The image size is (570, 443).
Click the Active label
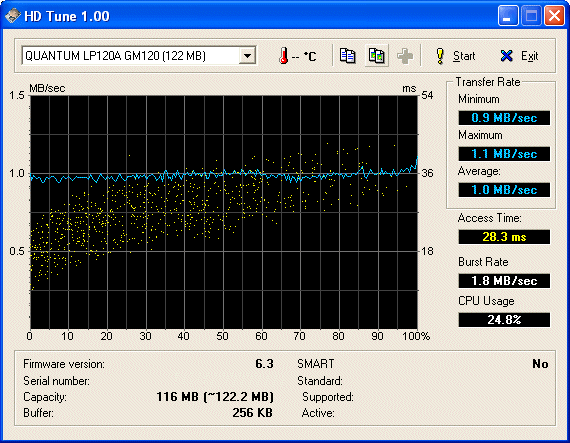[x=318, y=413]
